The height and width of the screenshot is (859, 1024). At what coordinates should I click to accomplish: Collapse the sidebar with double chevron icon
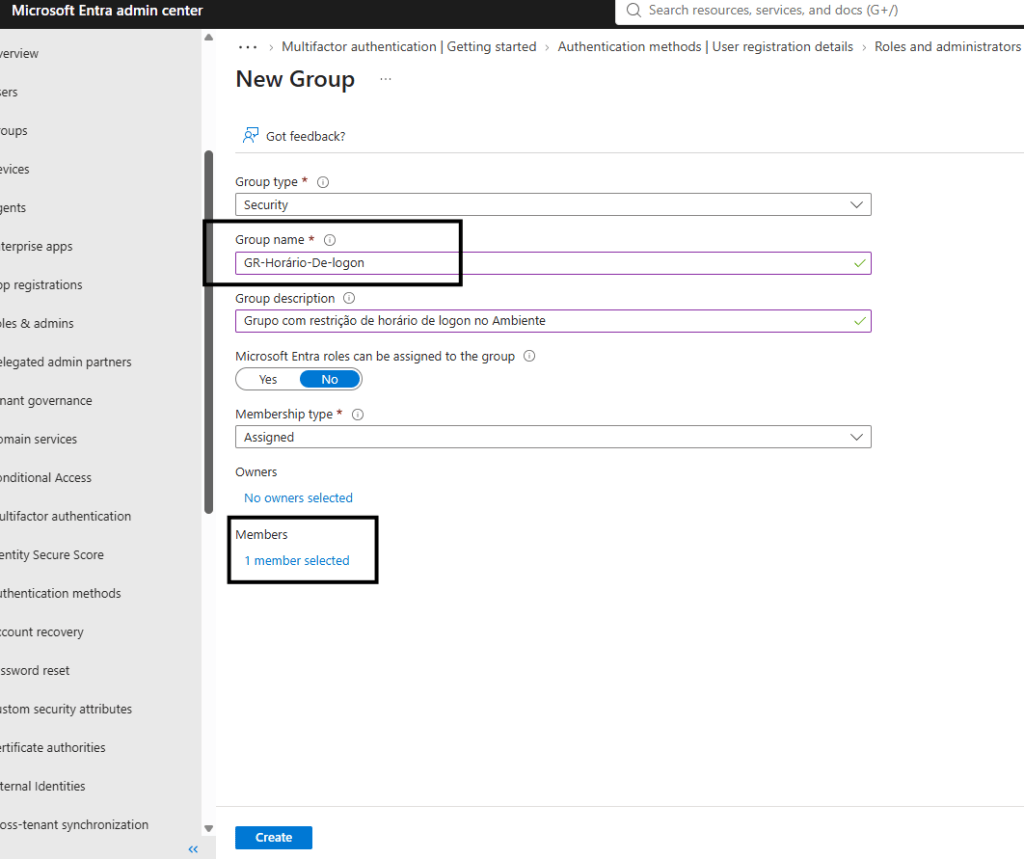[x=193, y=849]
